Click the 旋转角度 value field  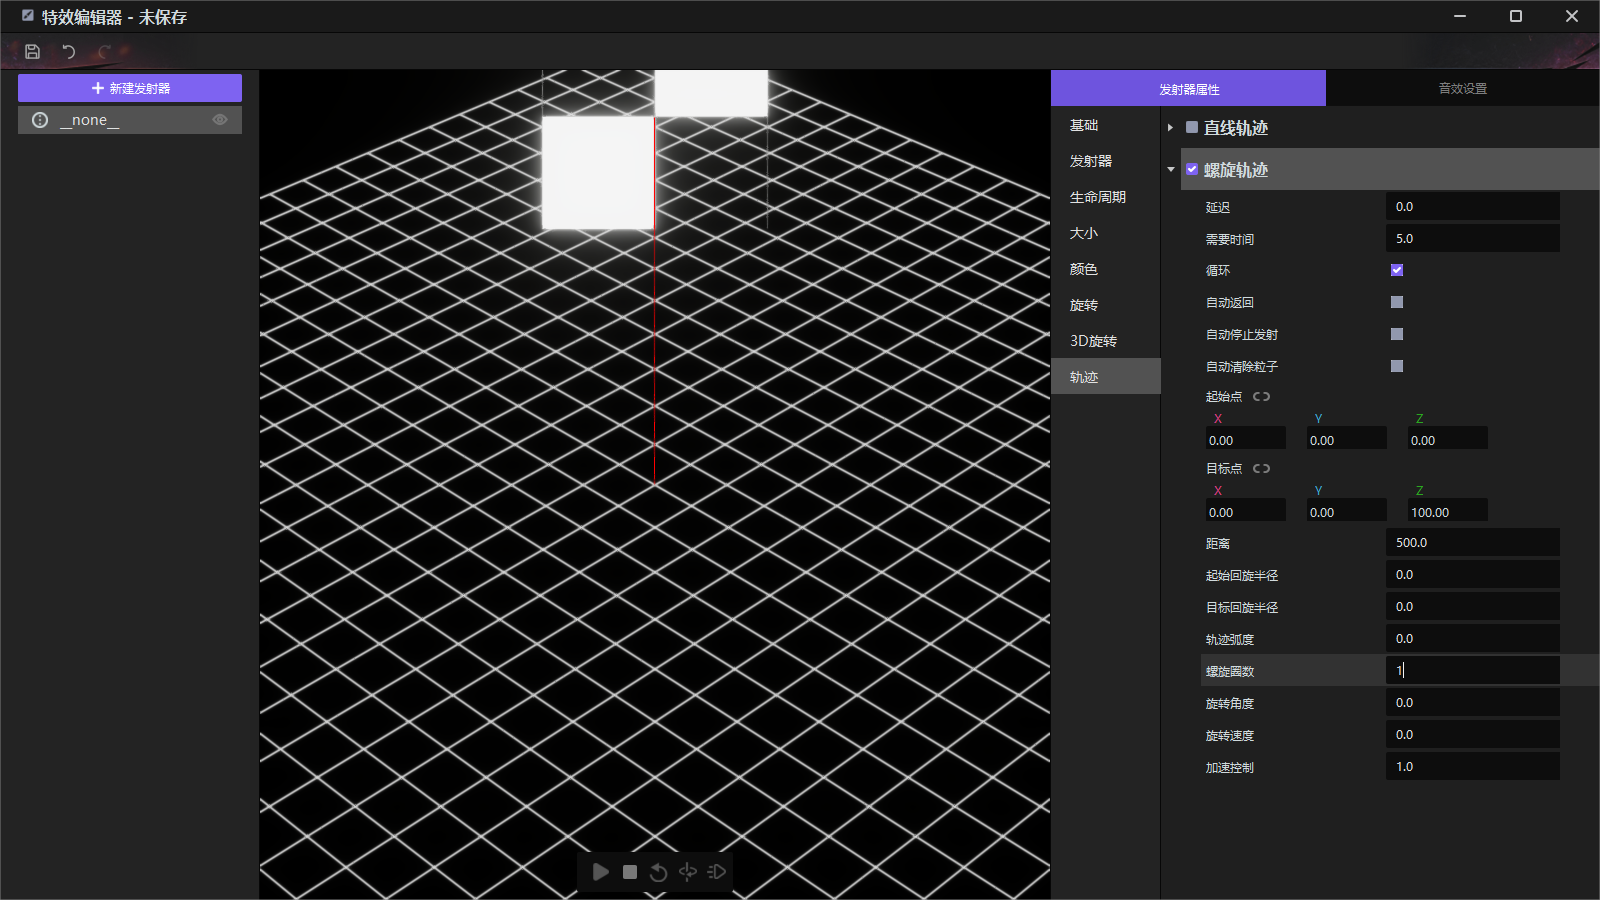point(1473,703)
